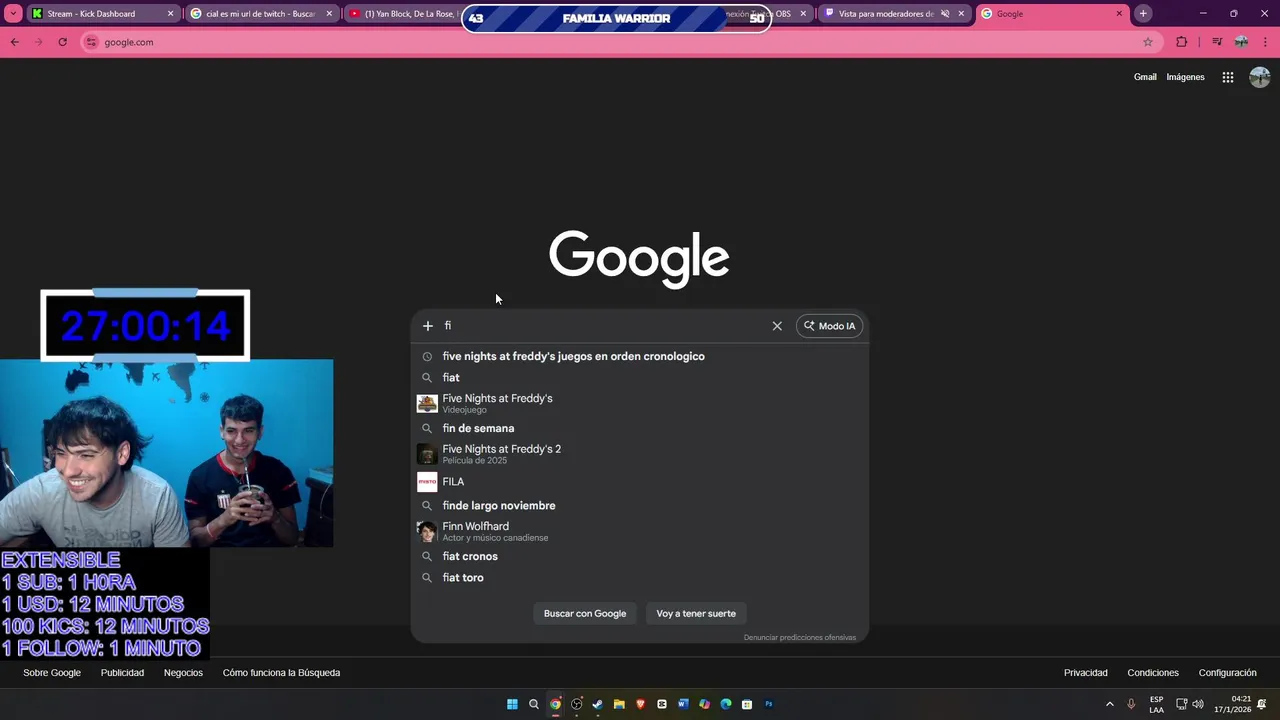Select the "fin de semana" suggestion
Image resolution: width=1280 pixels, height=720 pixels.
(x=640, y=428)
